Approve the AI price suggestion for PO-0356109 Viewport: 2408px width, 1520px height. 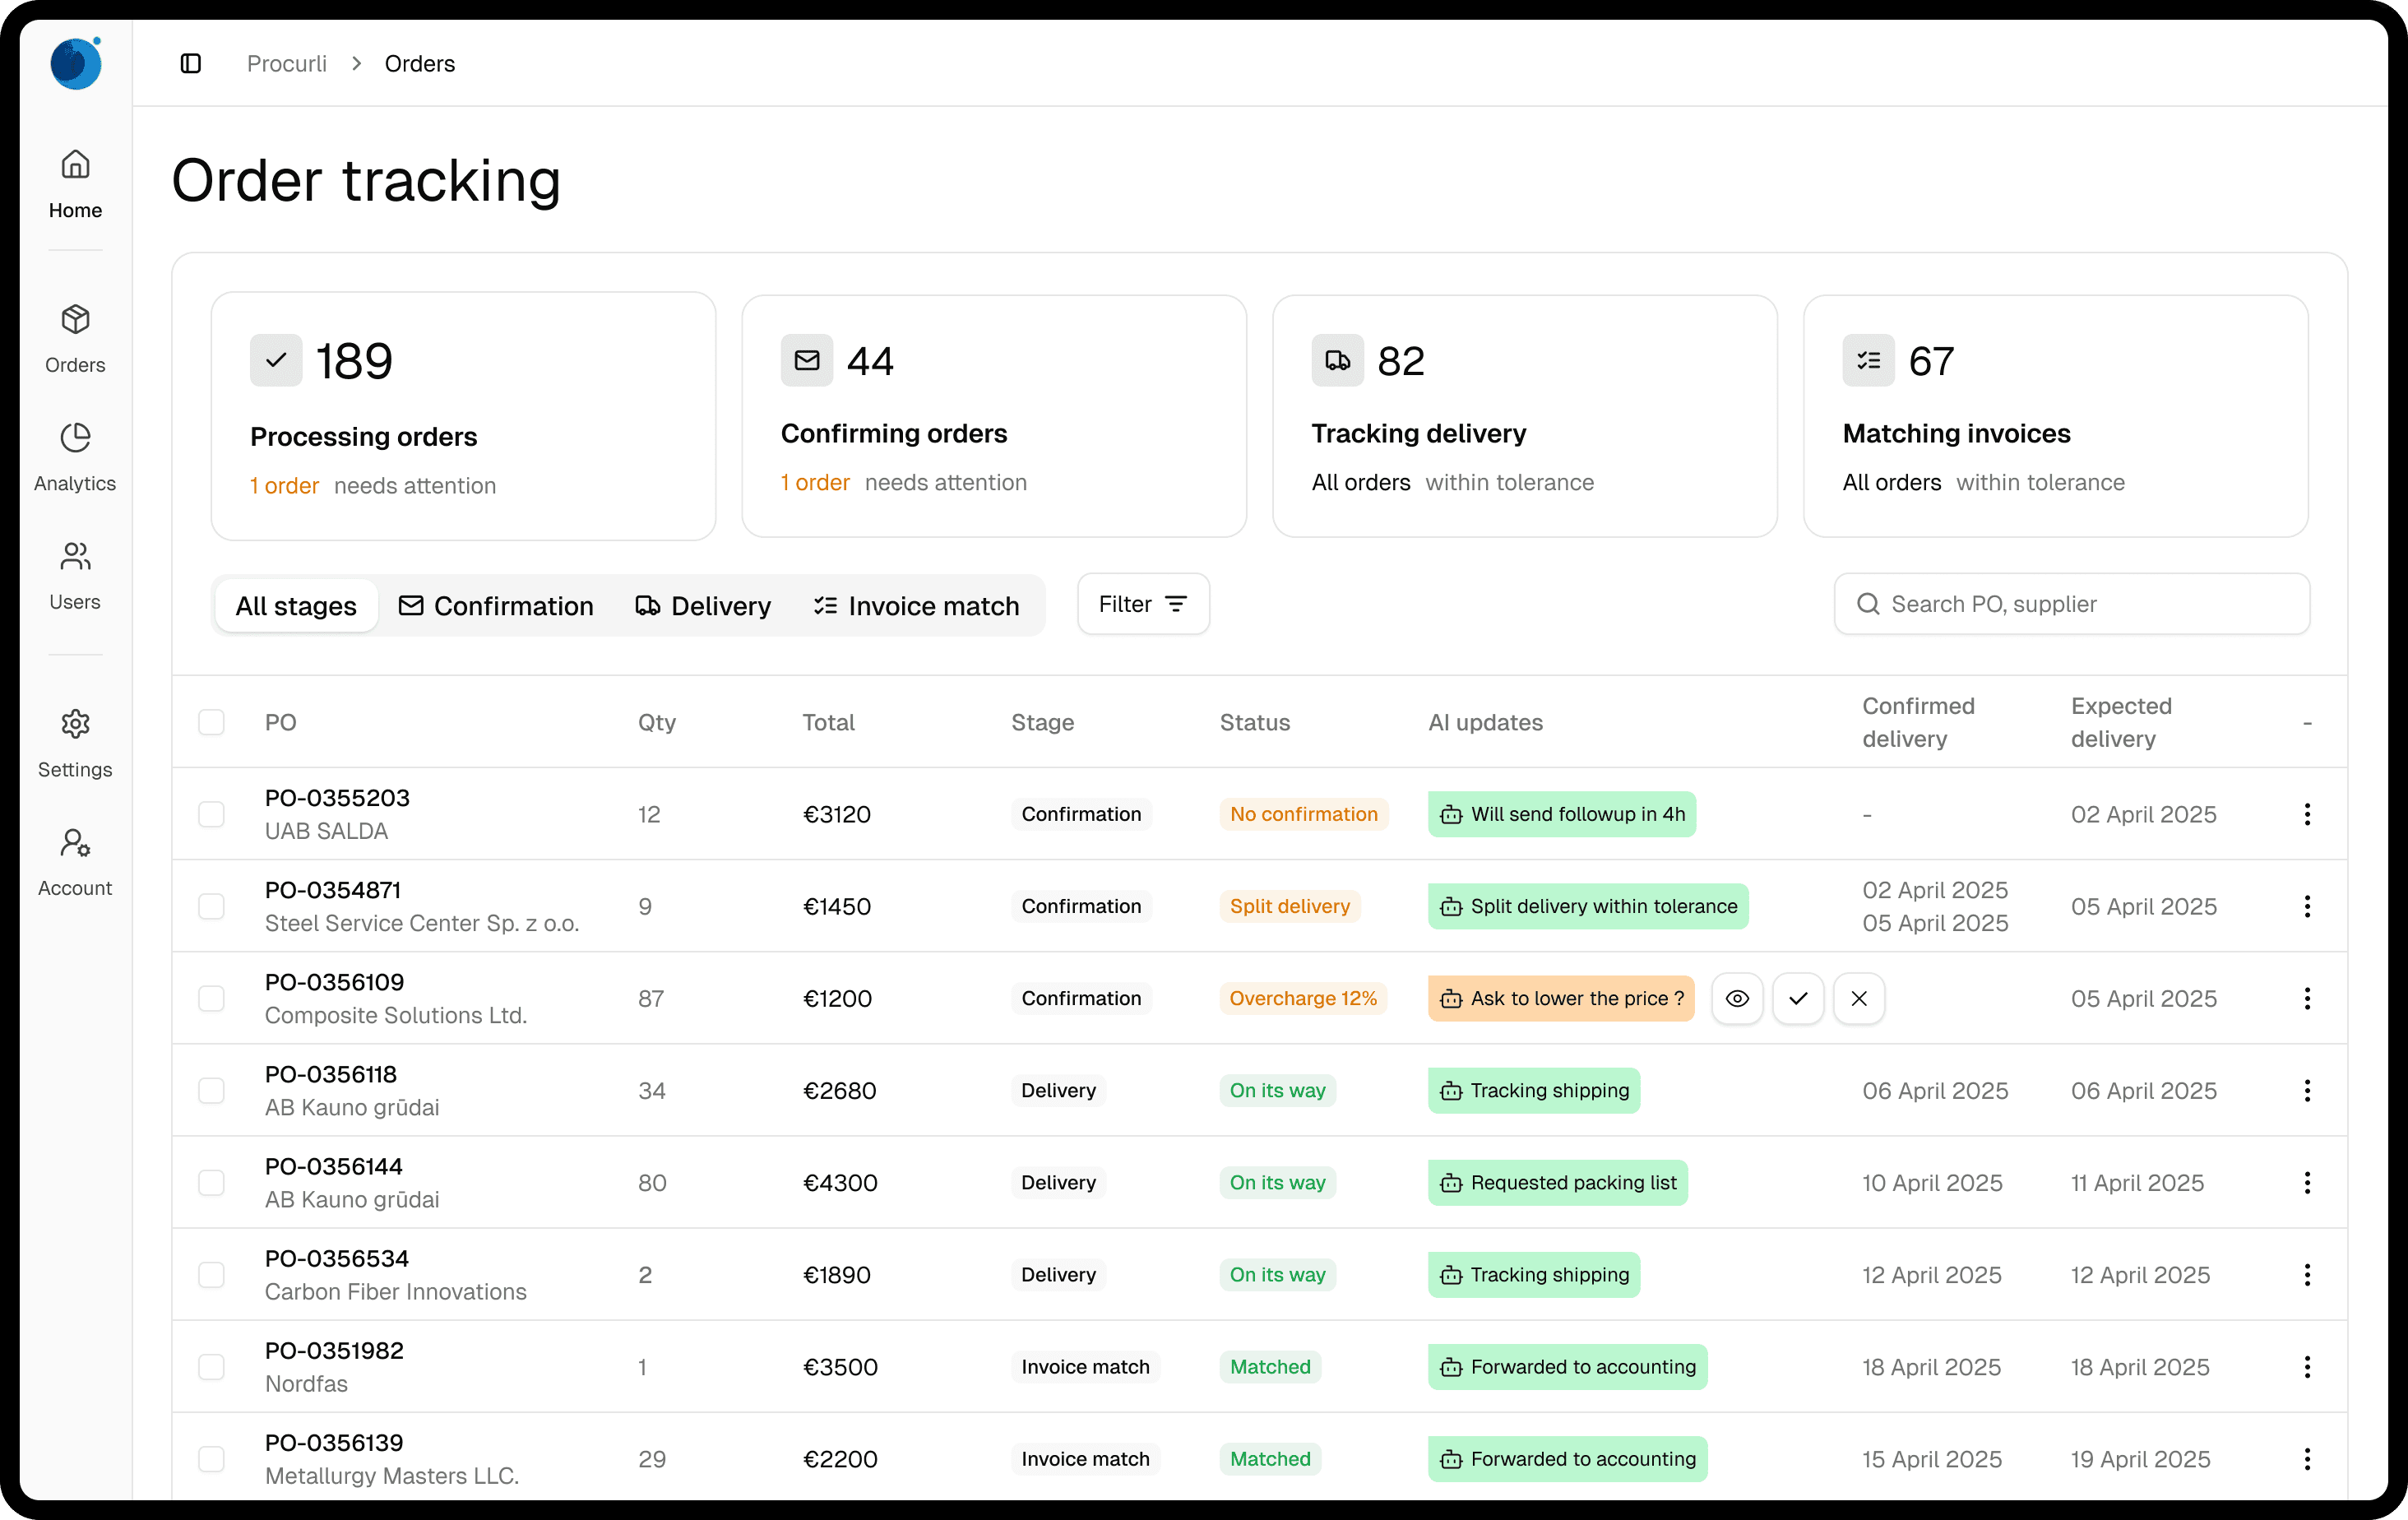point(1798,998)
